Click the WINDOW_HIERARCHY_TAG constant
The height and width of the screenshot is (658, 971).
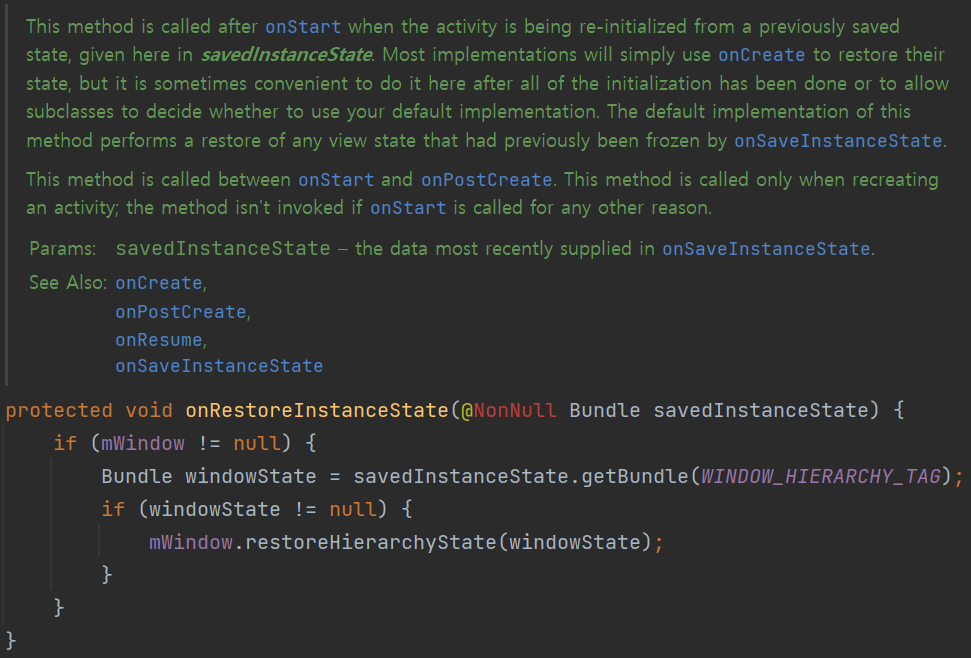[x=821, y=477]
